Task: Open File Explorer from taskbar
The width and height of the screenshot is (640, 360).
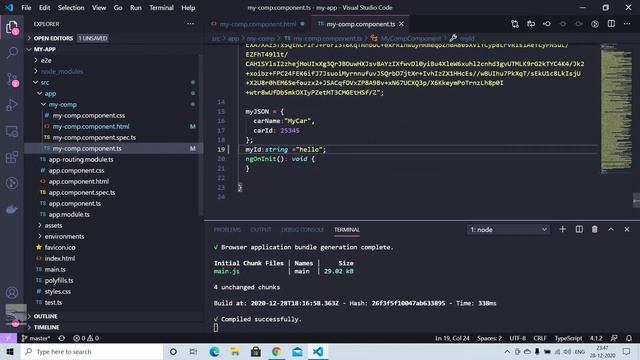Action: [x=235, y=351]
